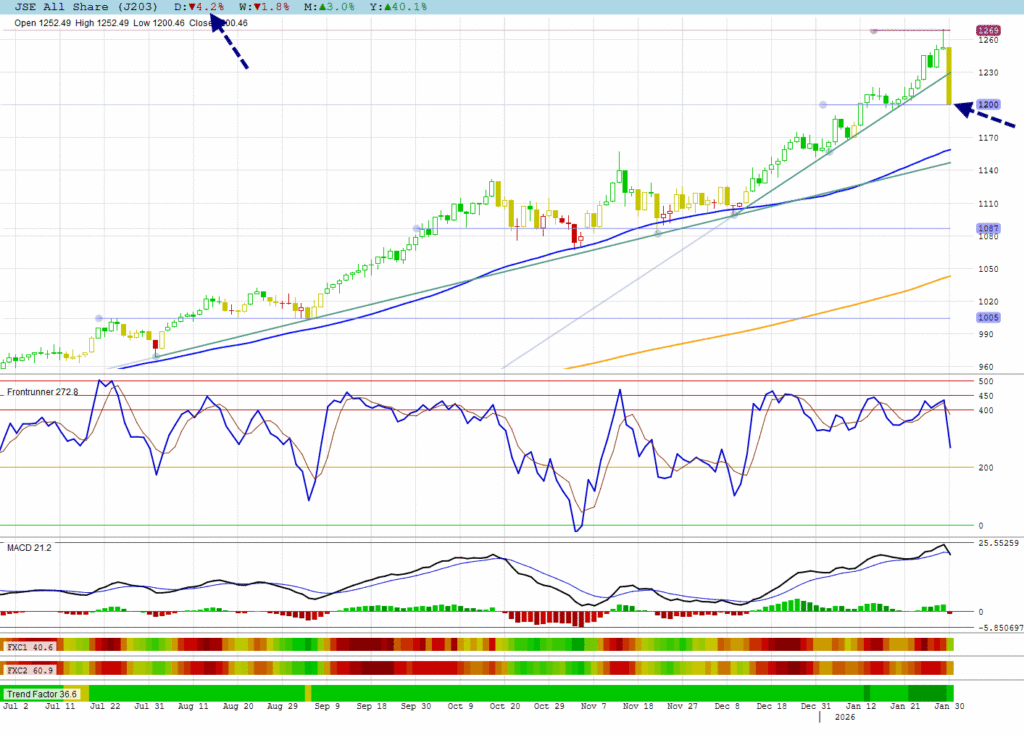Select the 1269 price level tag
The height and width of the screenshot is (735, 1024).
989,31
